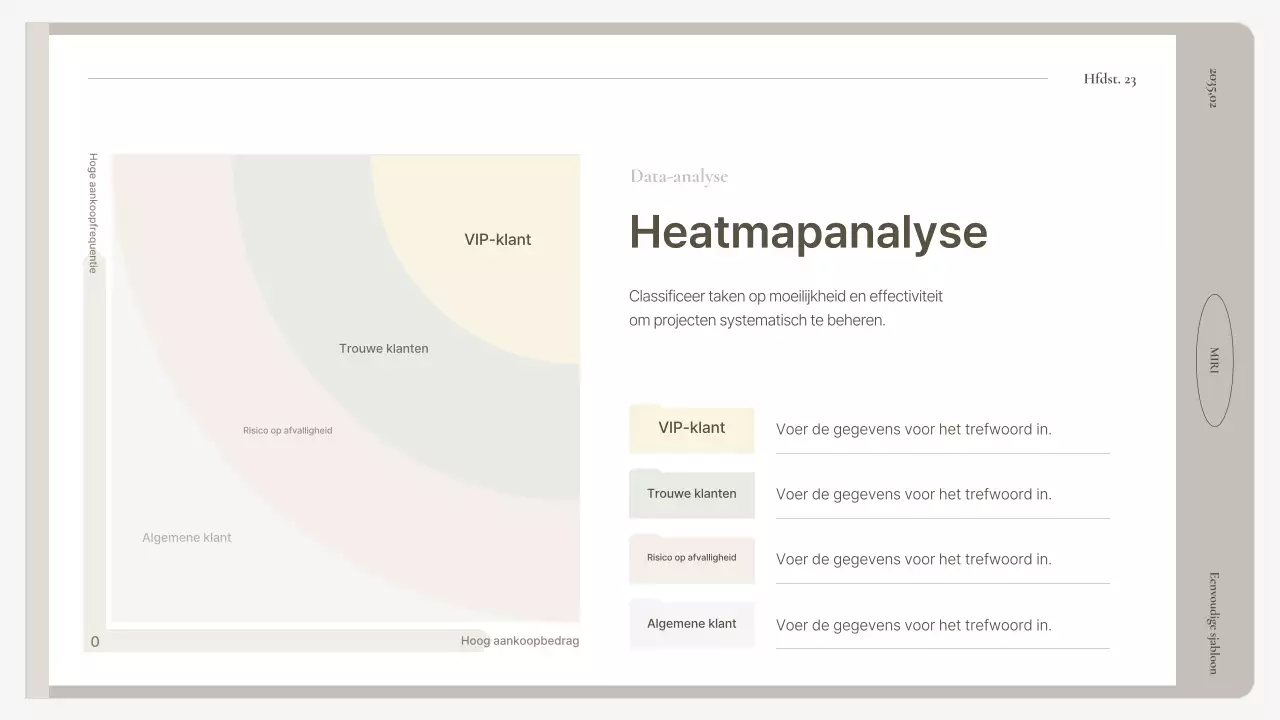Click the VIP-klant label inside the heatmap
This screenshot has height=720, width=1280.
pos(497,239)
